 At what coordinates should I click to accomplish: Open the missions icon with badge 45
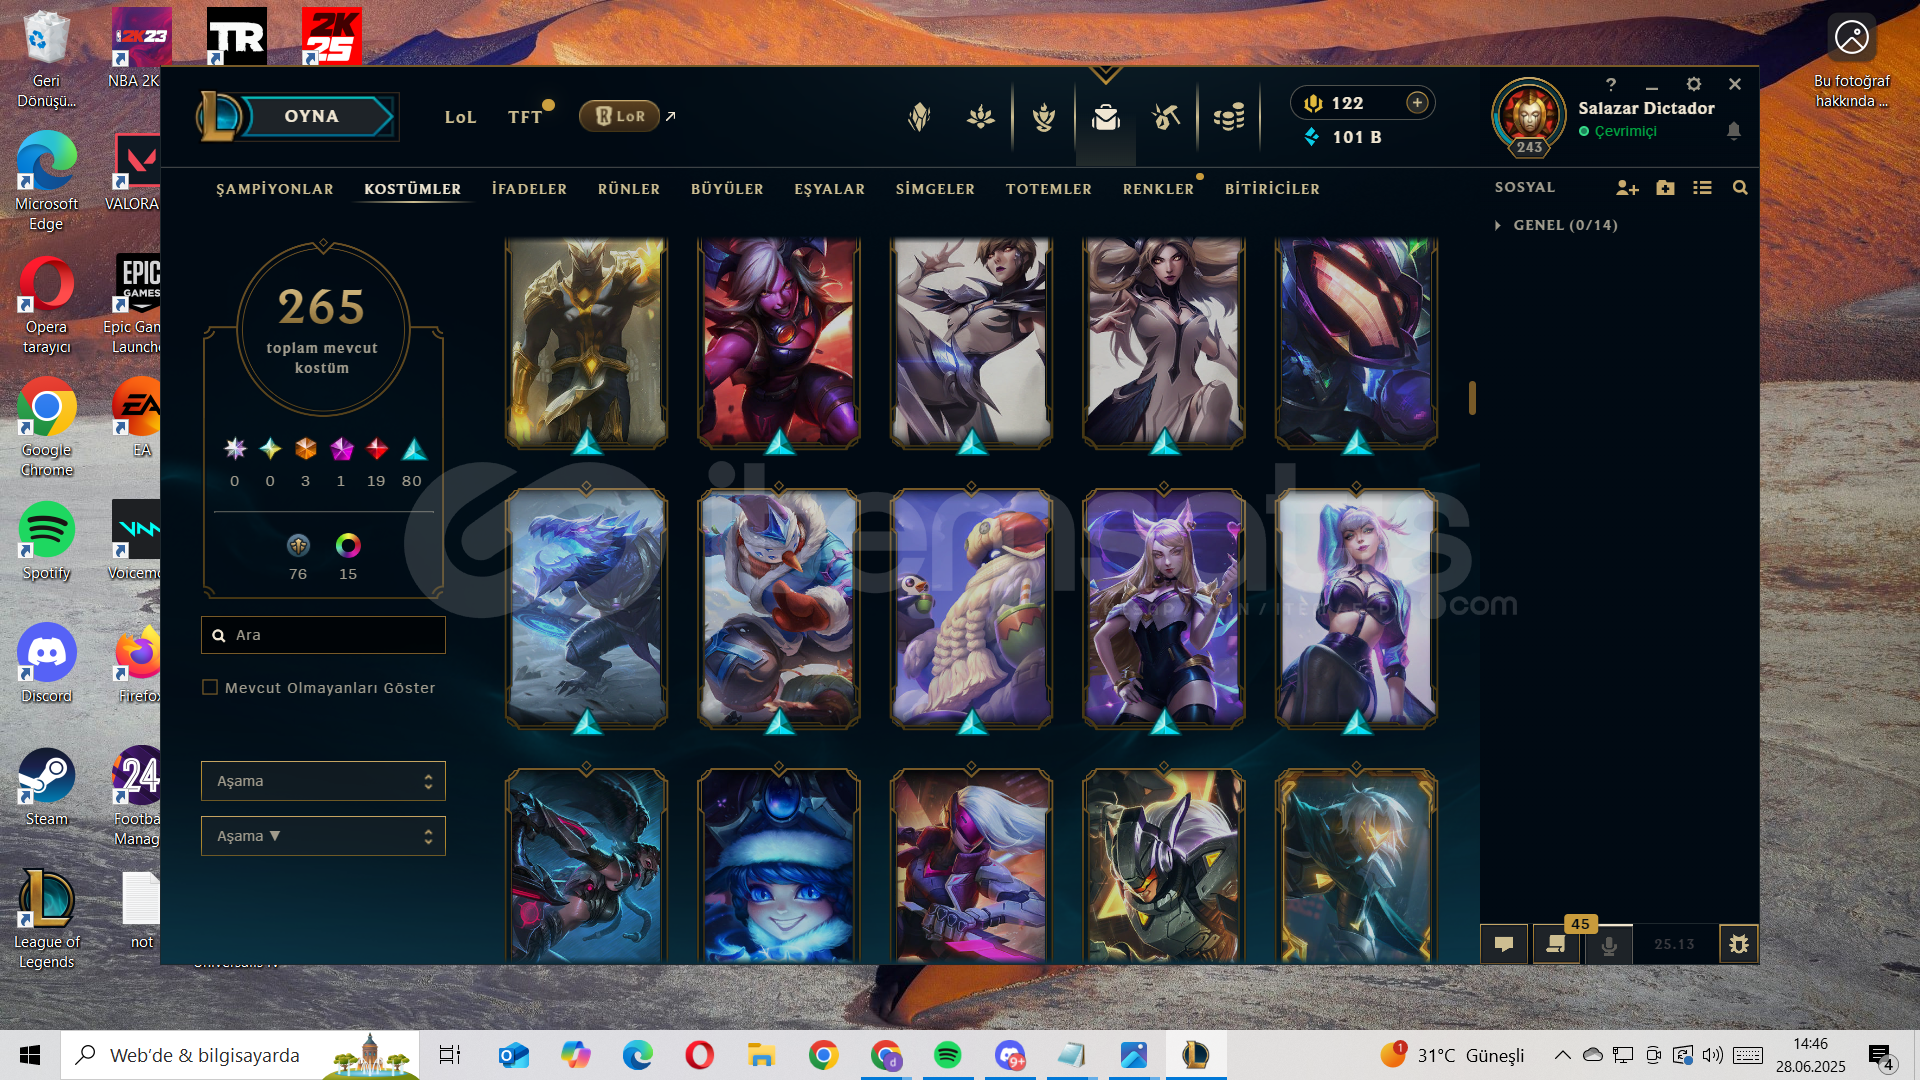[1556, 944]
